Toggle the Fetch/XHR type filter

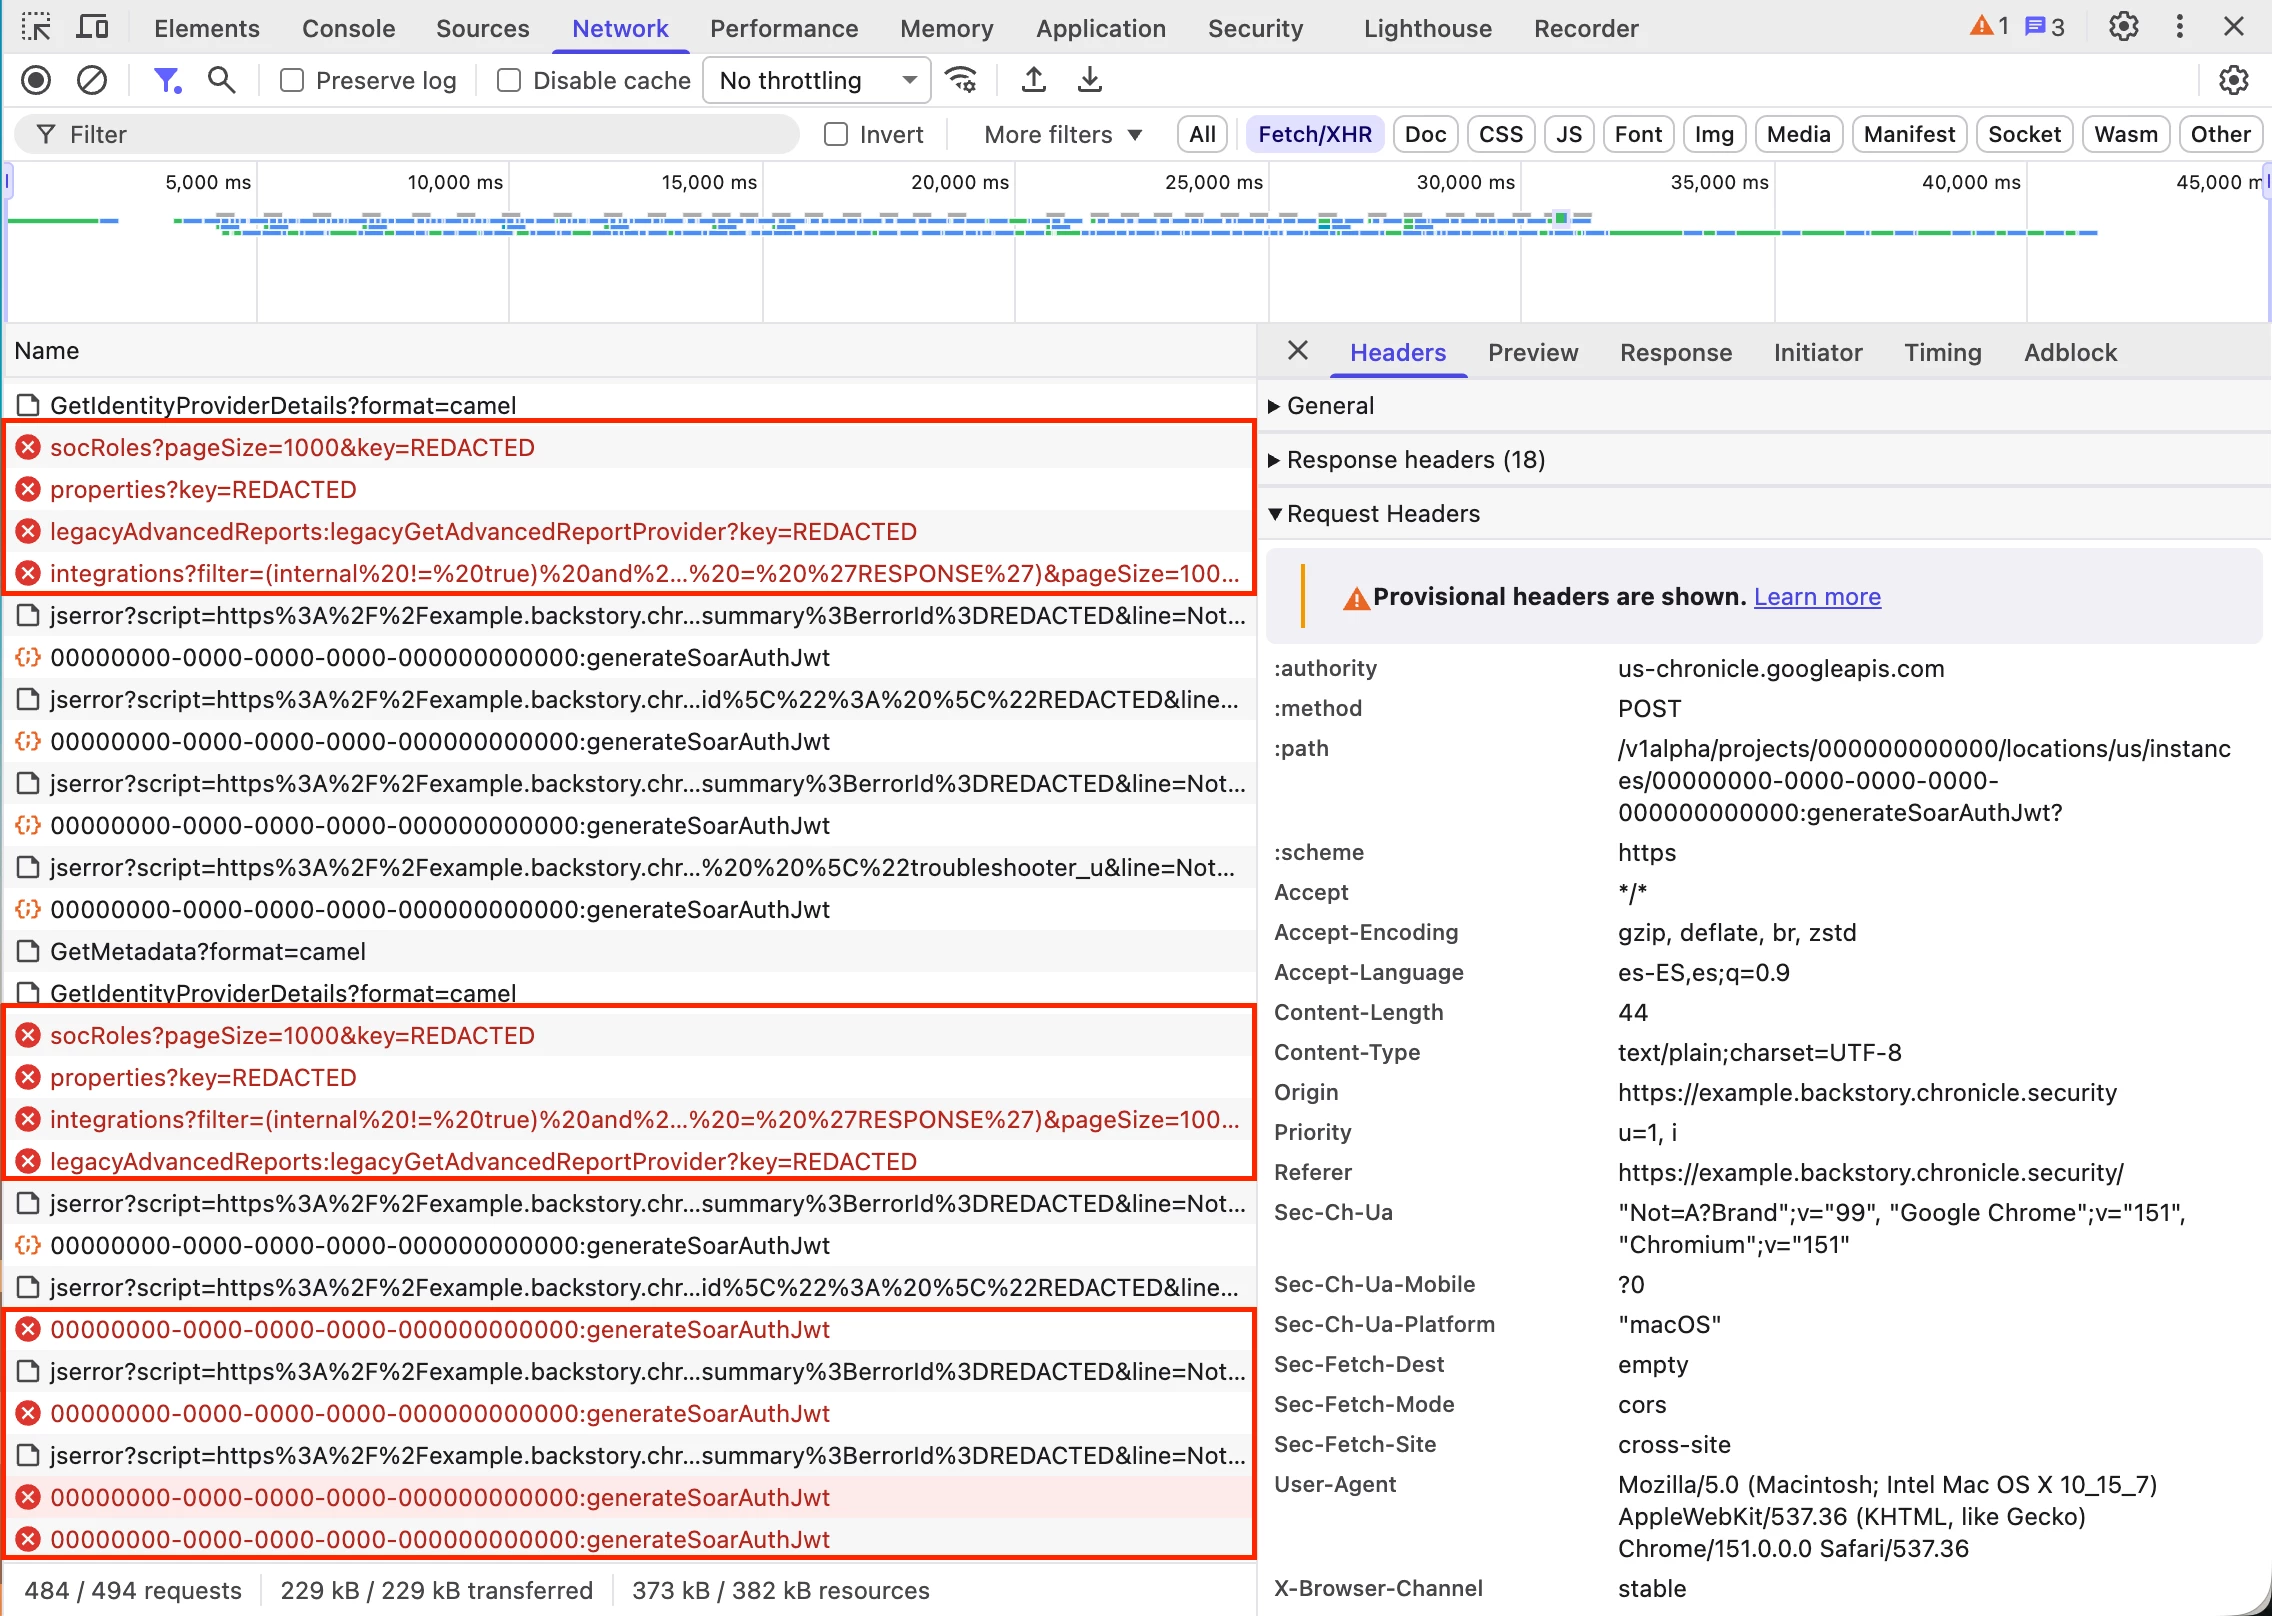[x=1314, y=134]
